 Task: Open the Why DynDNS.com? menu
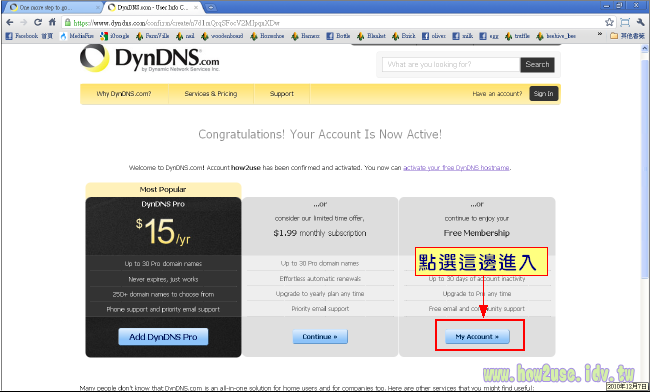(x=124, y=94)
